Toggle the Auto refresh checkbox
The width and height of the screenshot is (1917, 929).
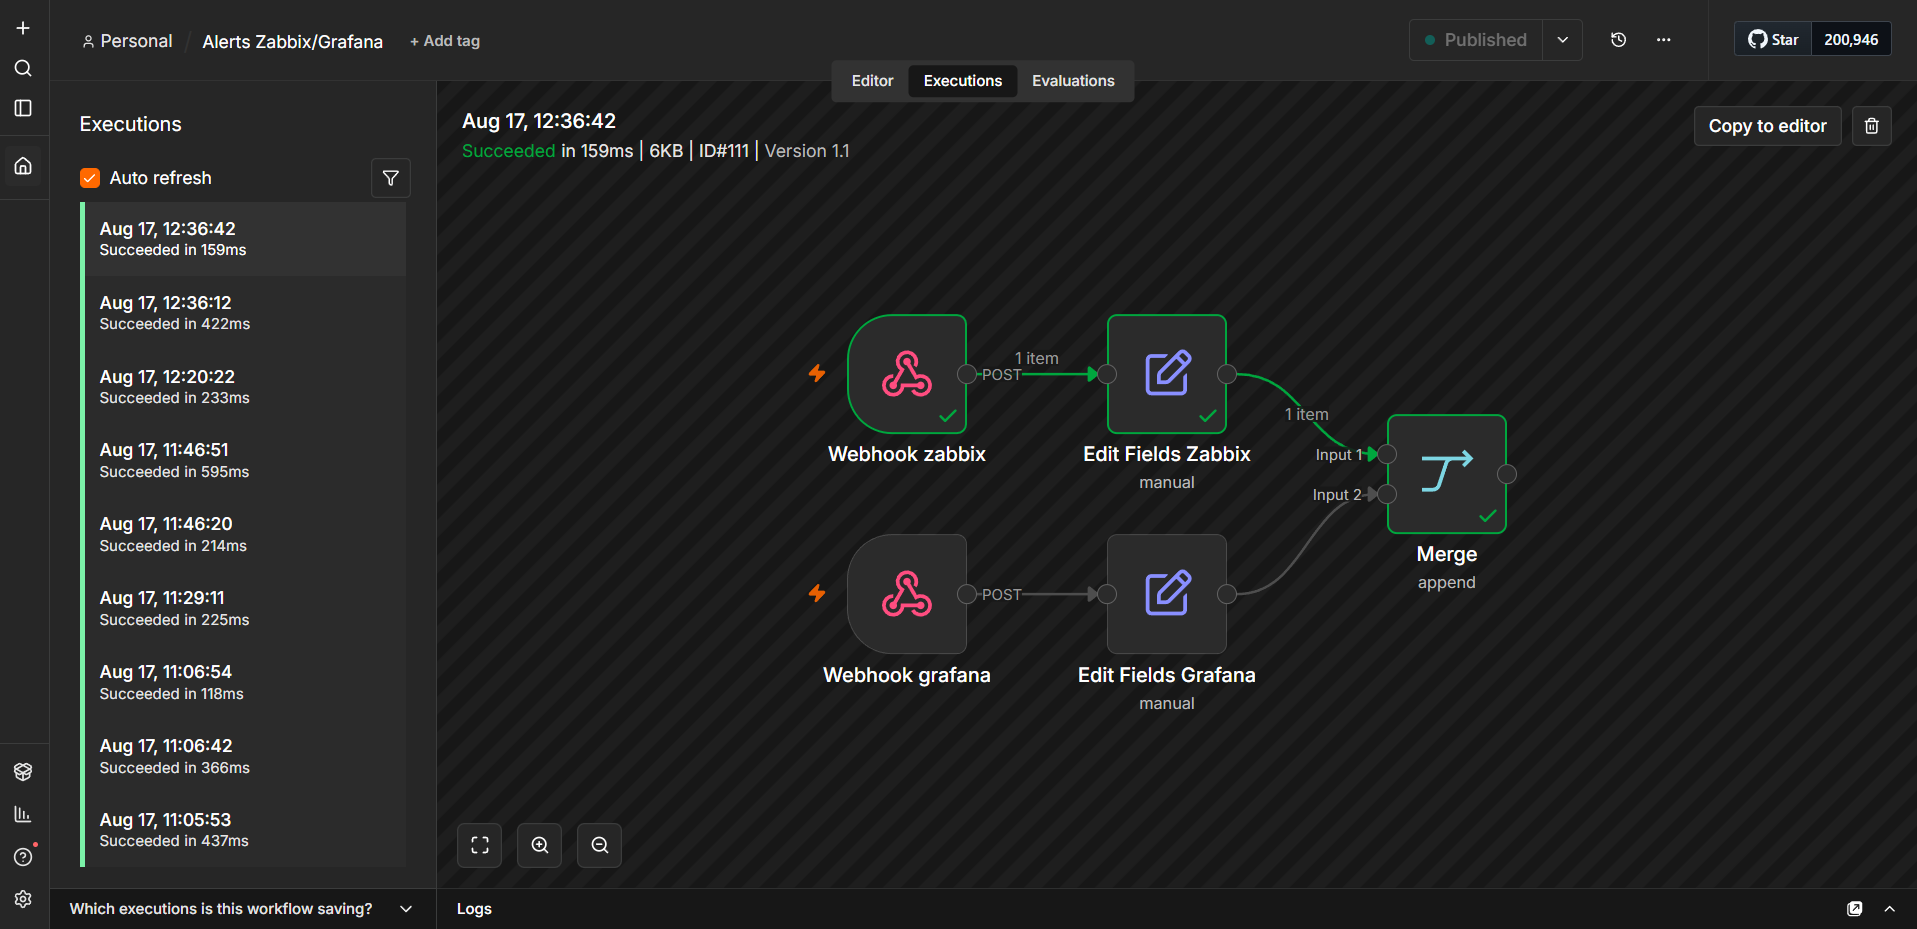coord(90,178)
